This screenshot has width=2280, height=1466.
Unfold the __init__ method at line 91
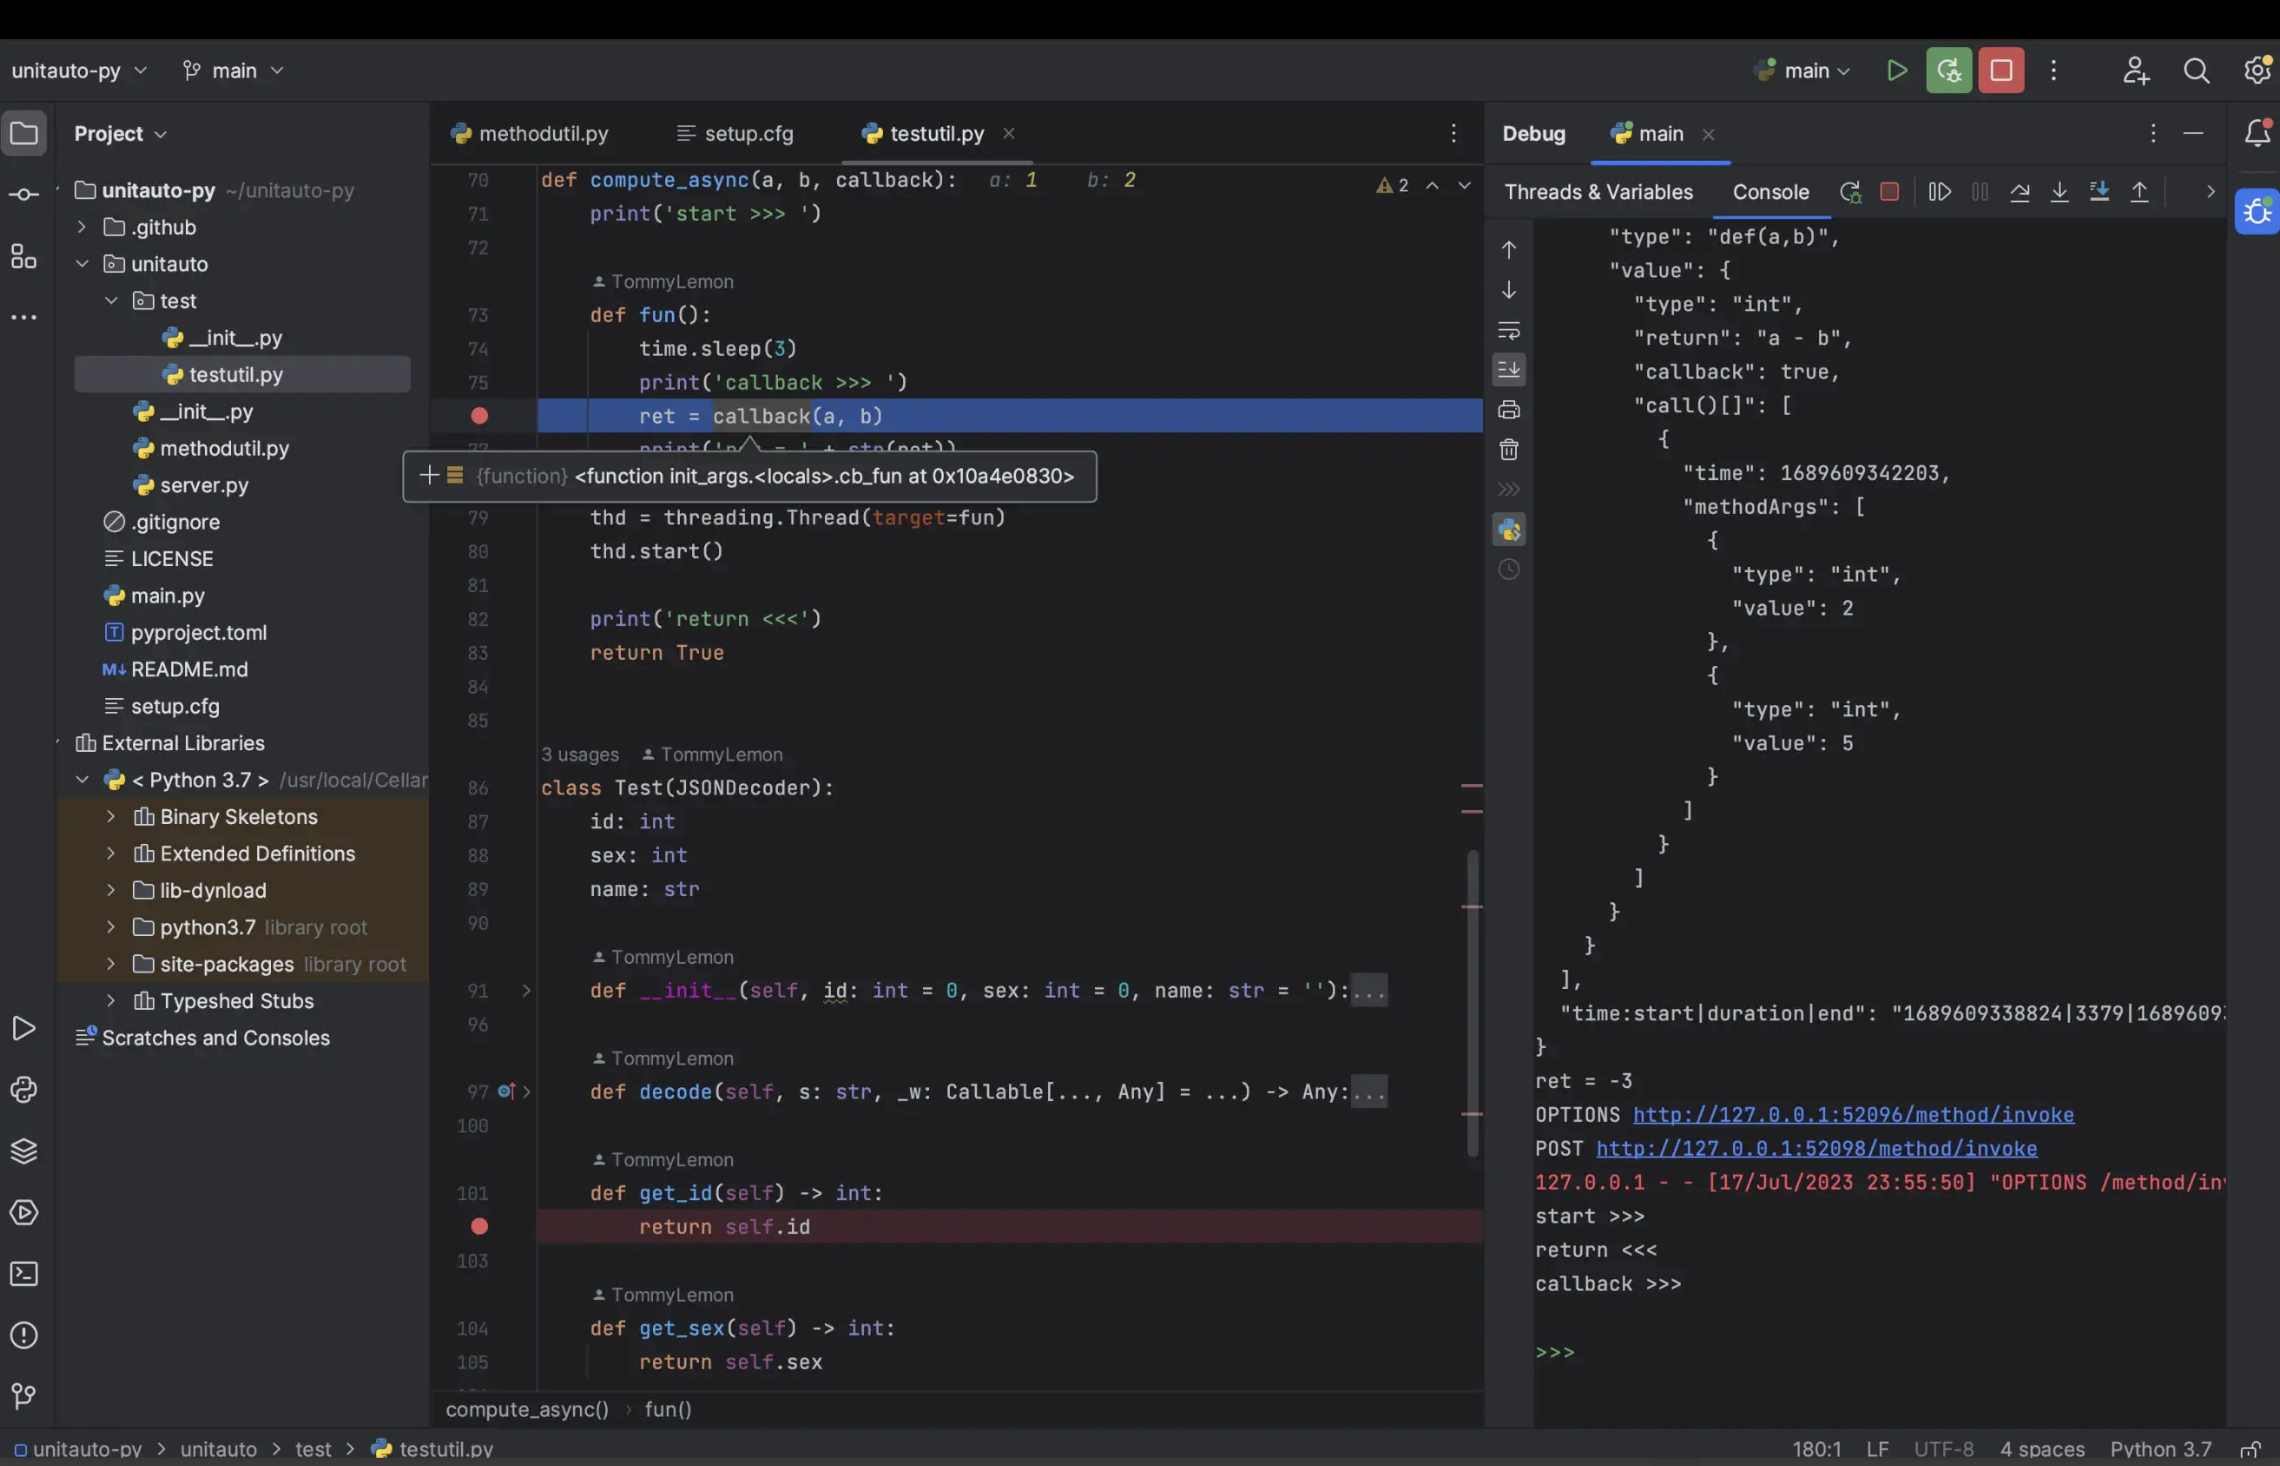tap(526, 991)
